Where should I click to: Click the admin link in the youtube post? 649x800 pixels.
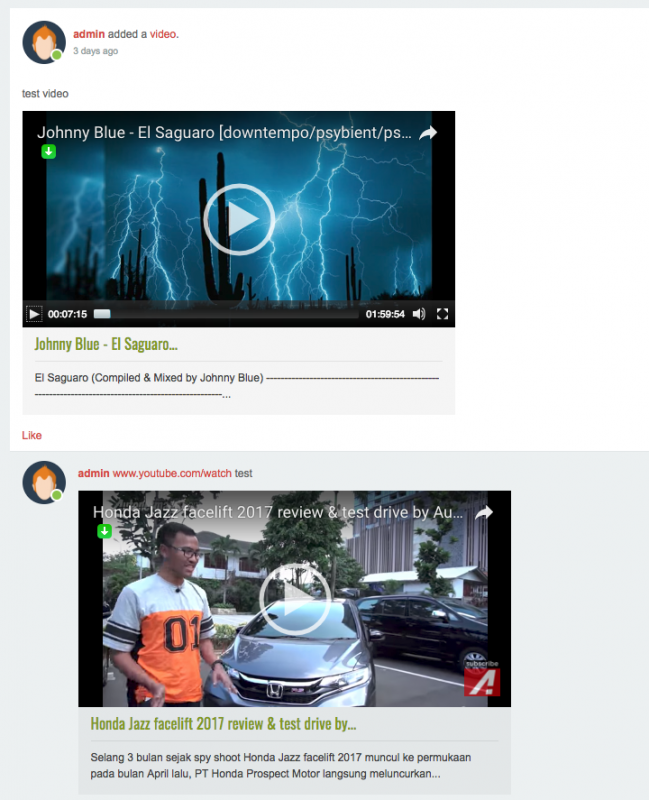click(x=93, y=473)
